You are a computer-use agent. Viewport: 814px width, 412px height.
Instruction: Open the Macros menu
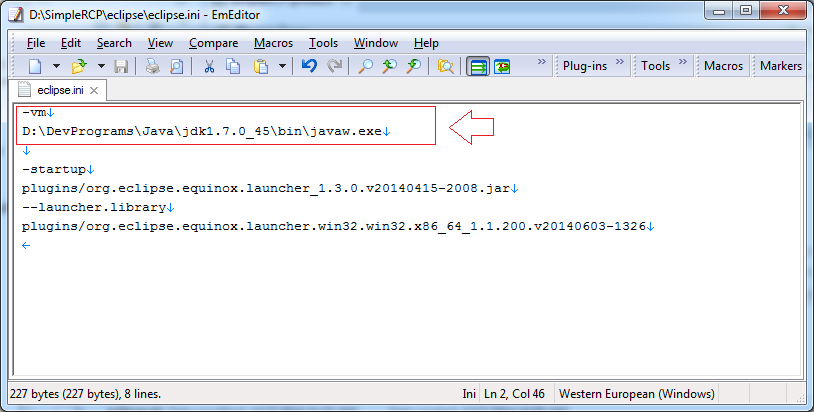tap(274, 43)
